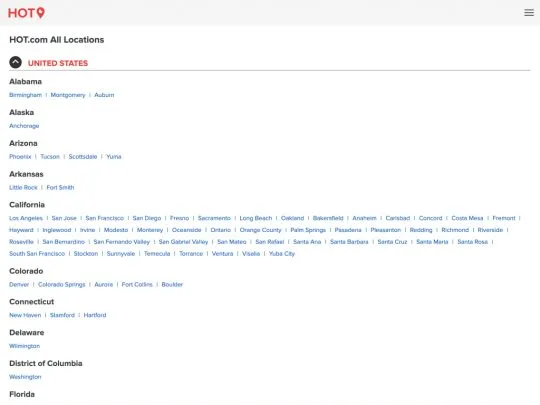Select the Ventura location
The height and width of the screenshot is (405, 540).
click(x=222, y=253)
